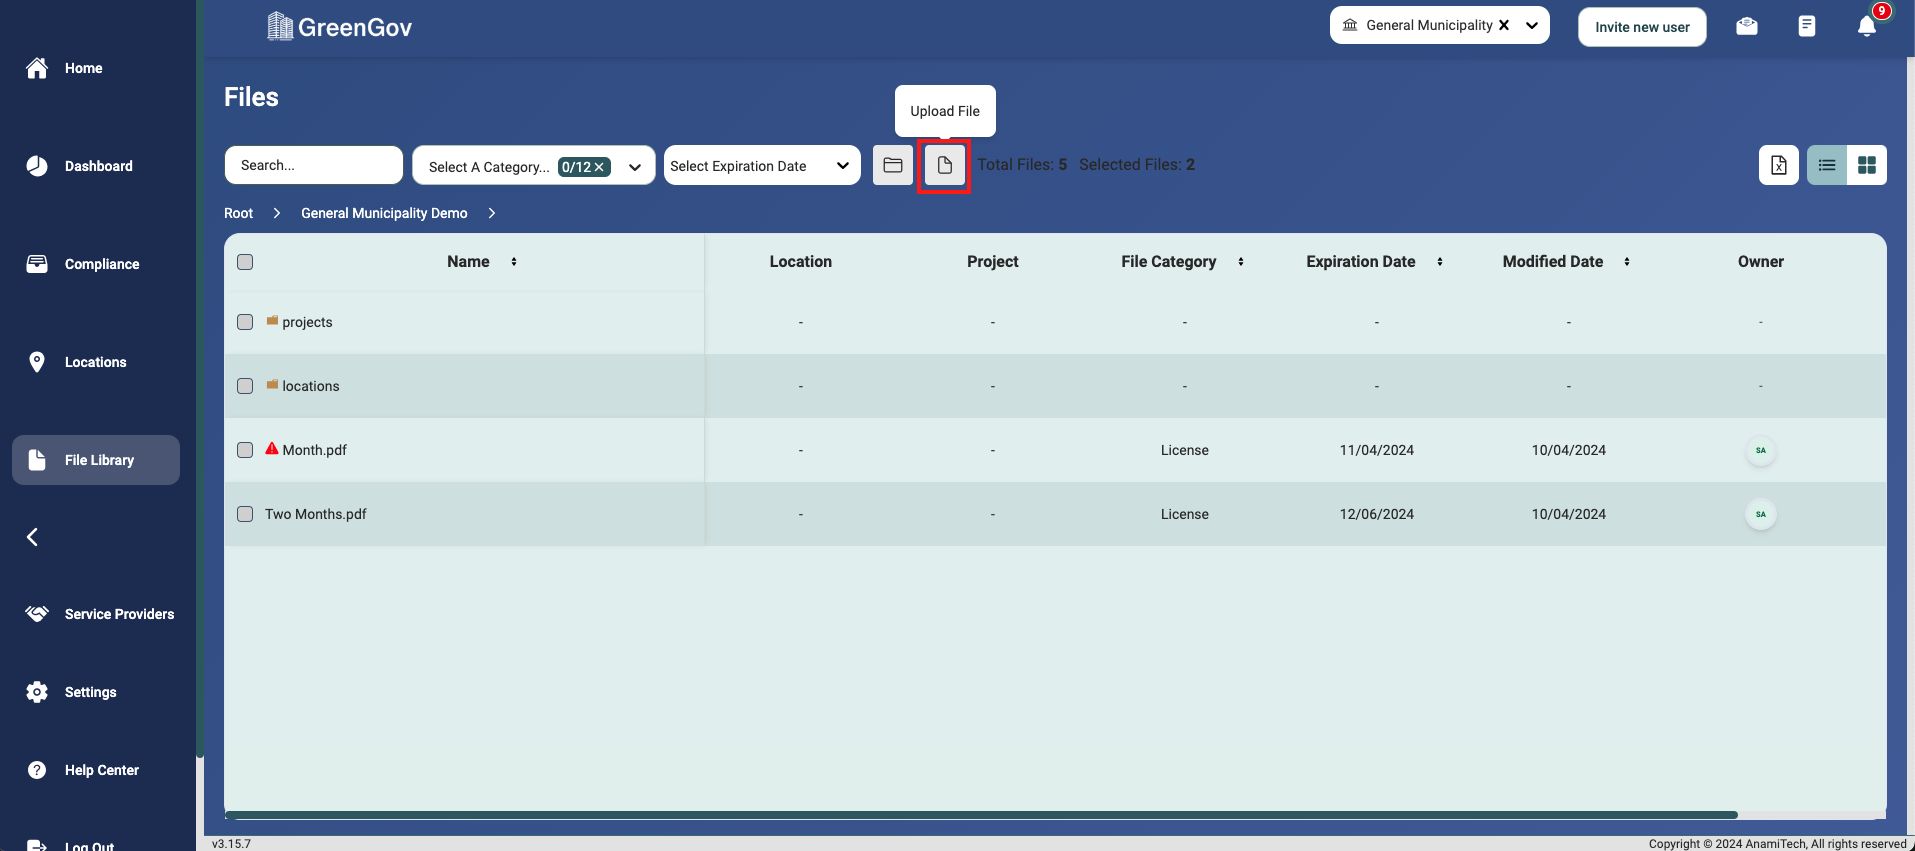
Task: Click the File Library document icon
Action: coord(37,460)
